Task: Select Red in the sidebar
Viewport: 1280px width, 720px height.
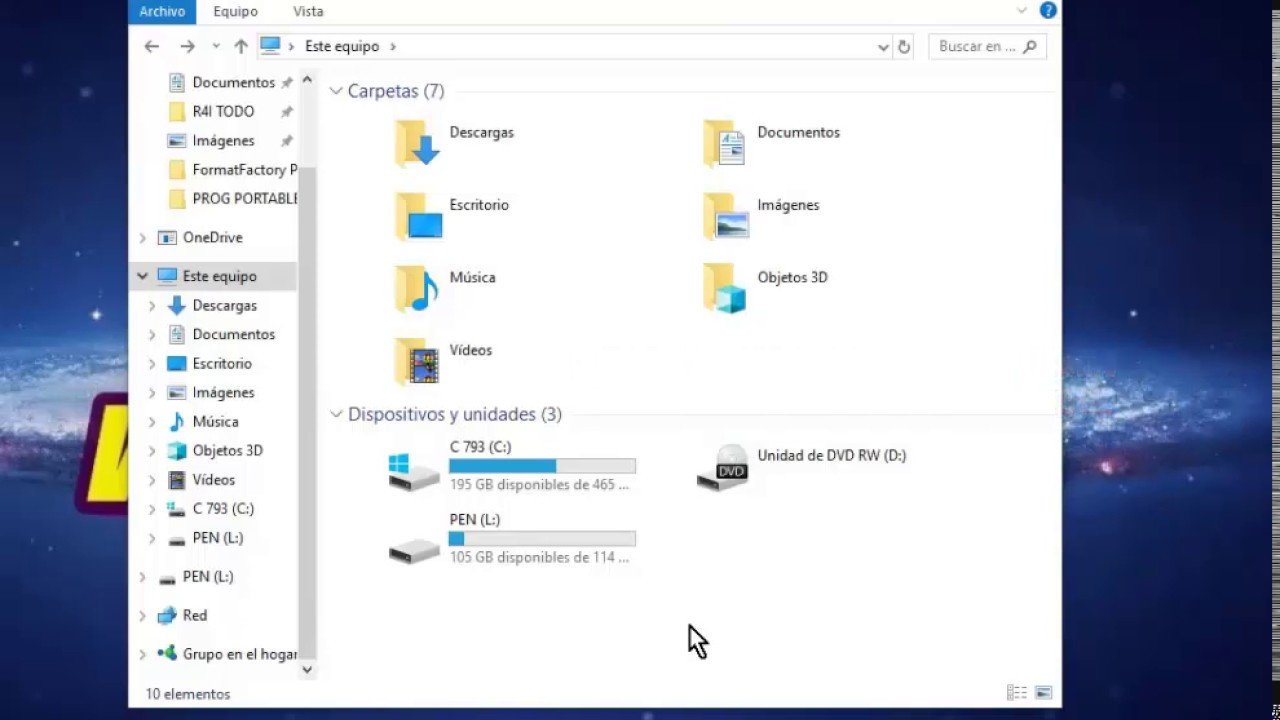Action: point(195,615)
